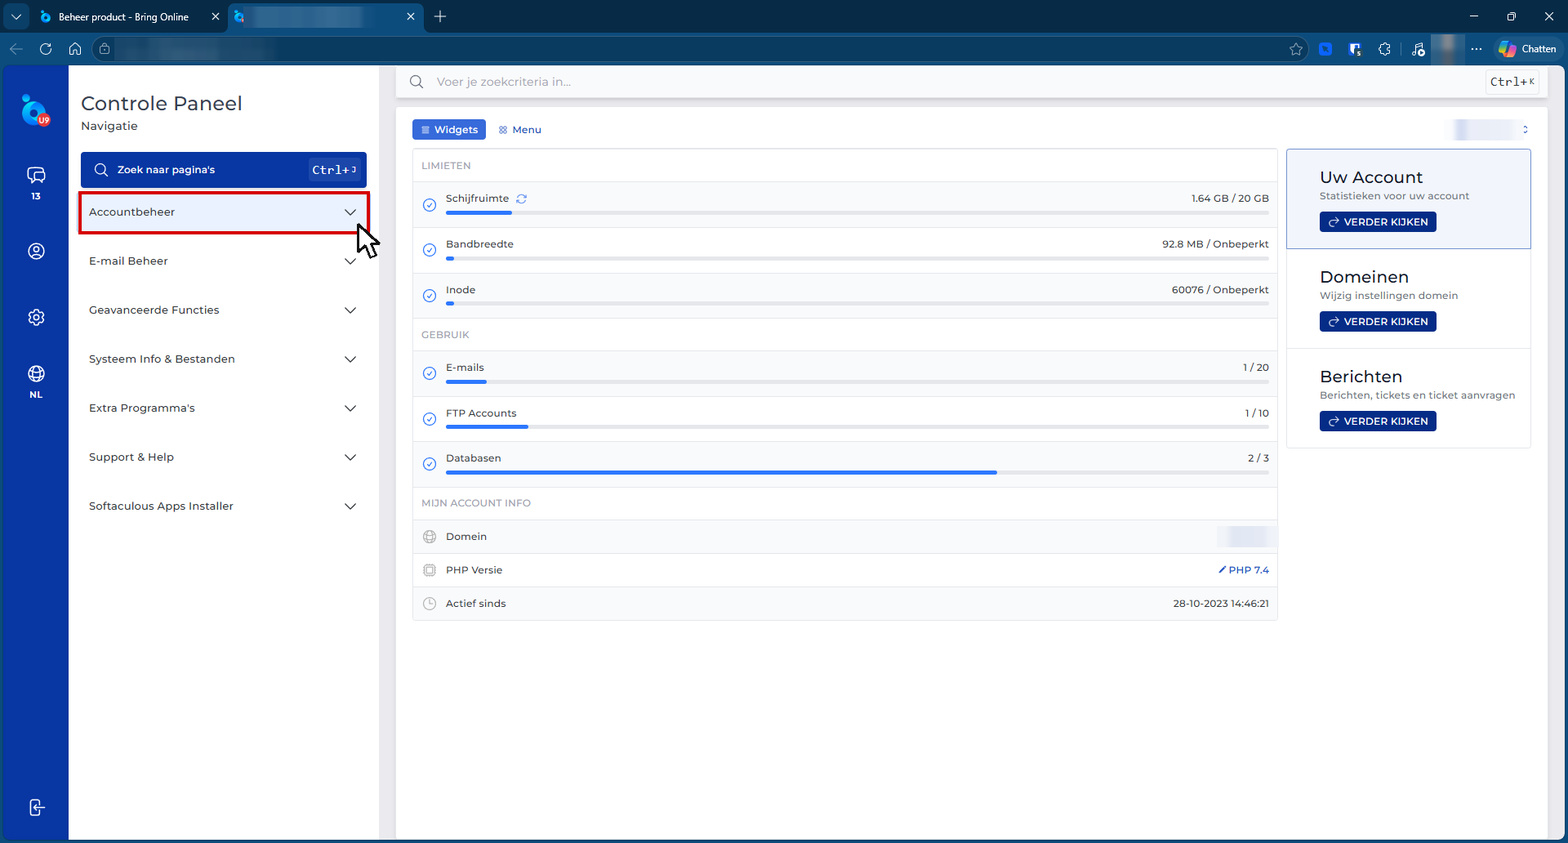The width and height of the screenshot is (1568, 843).
Task: Click the globe icon beside Domein
Action: pos(429,537)
